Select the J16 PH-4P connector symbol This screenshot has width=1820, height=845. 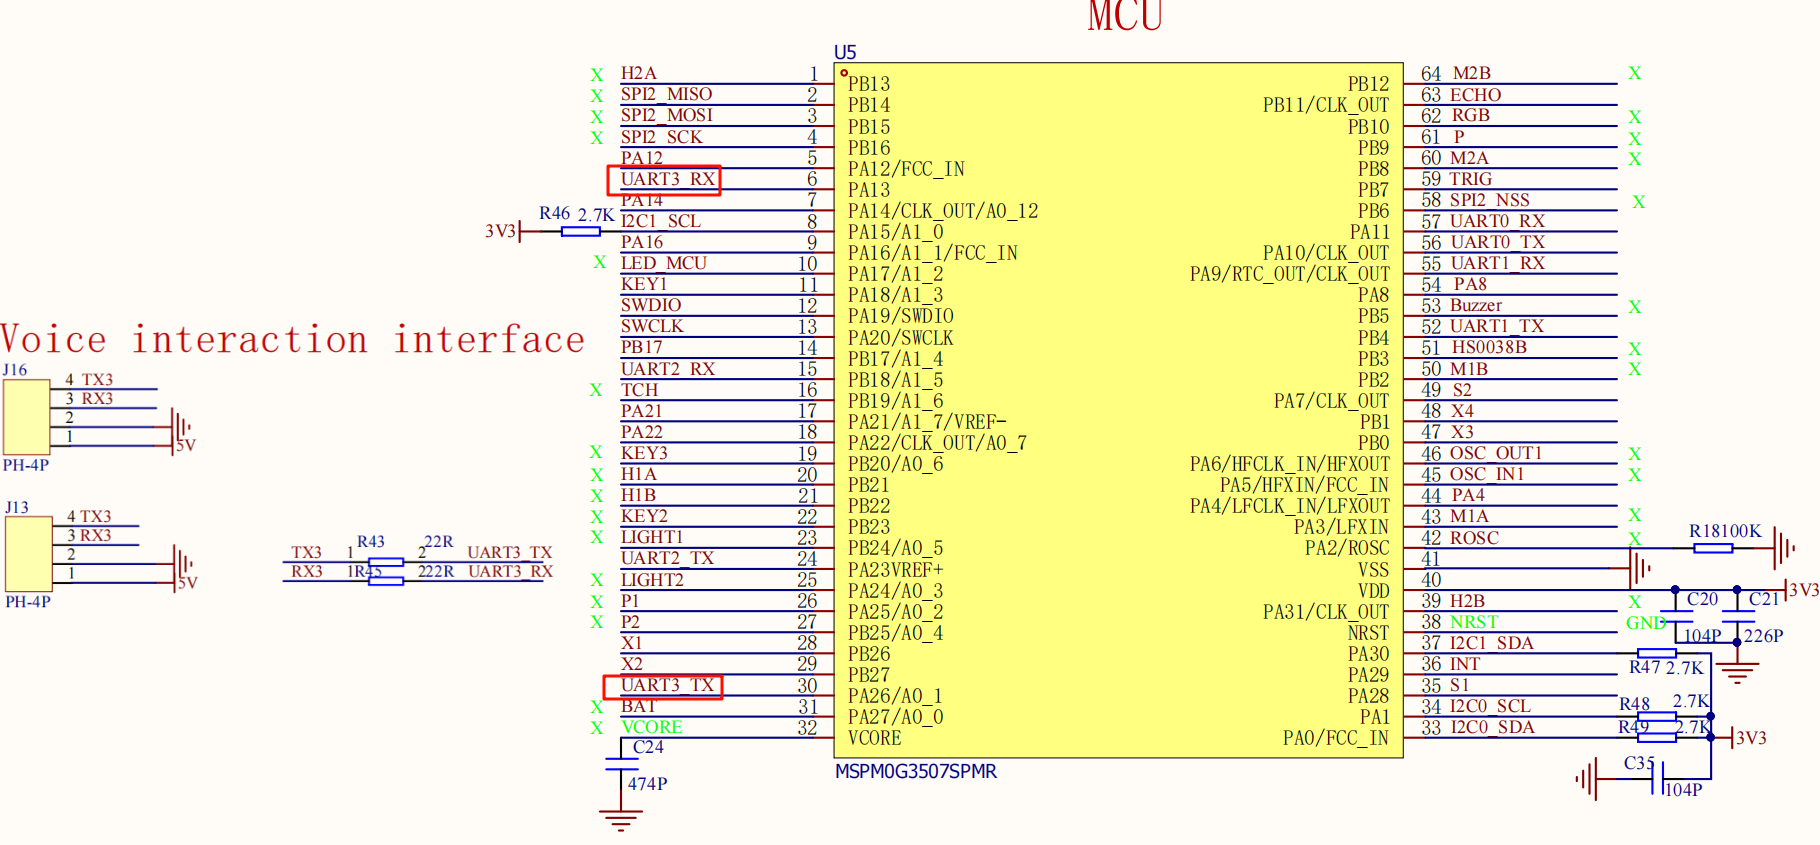(x=27, y=417)
